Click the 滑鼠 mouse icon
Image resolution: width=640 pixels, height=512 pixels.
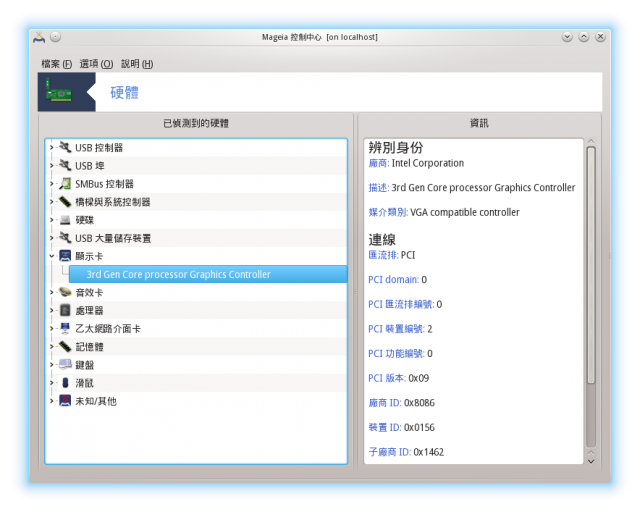coord(65,383)
